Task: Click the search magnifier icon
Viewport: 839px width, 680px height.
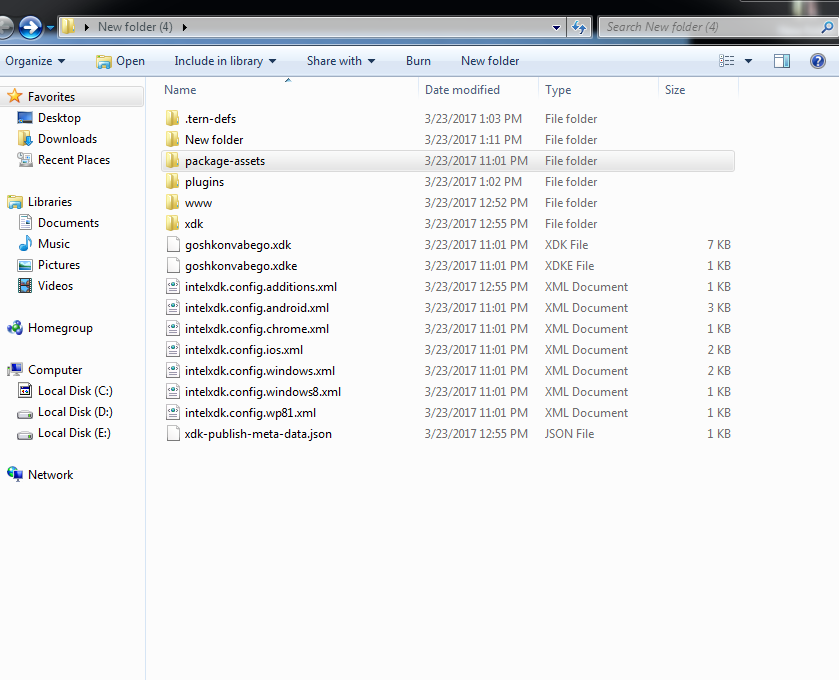Action: [827, 27]
